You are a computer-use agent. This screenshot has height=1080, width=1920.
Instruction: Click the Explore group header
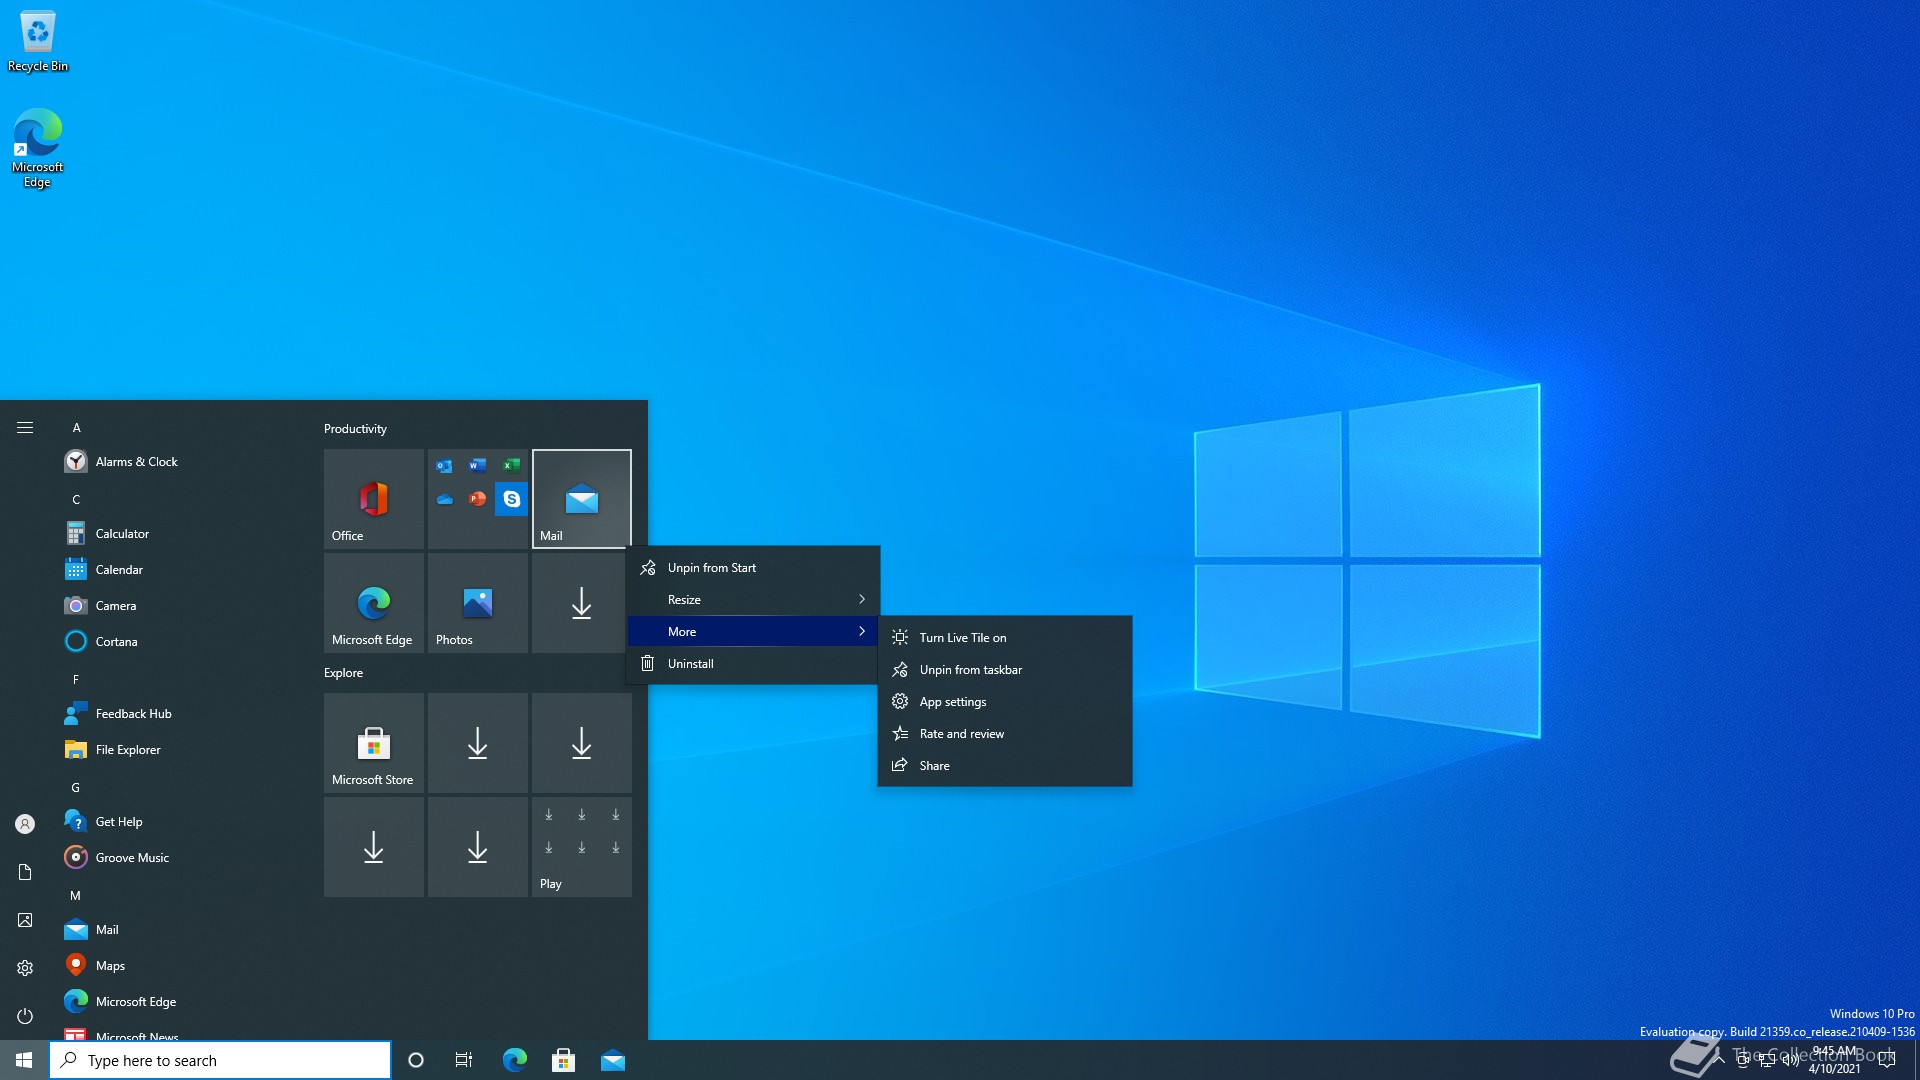[343, 673]
